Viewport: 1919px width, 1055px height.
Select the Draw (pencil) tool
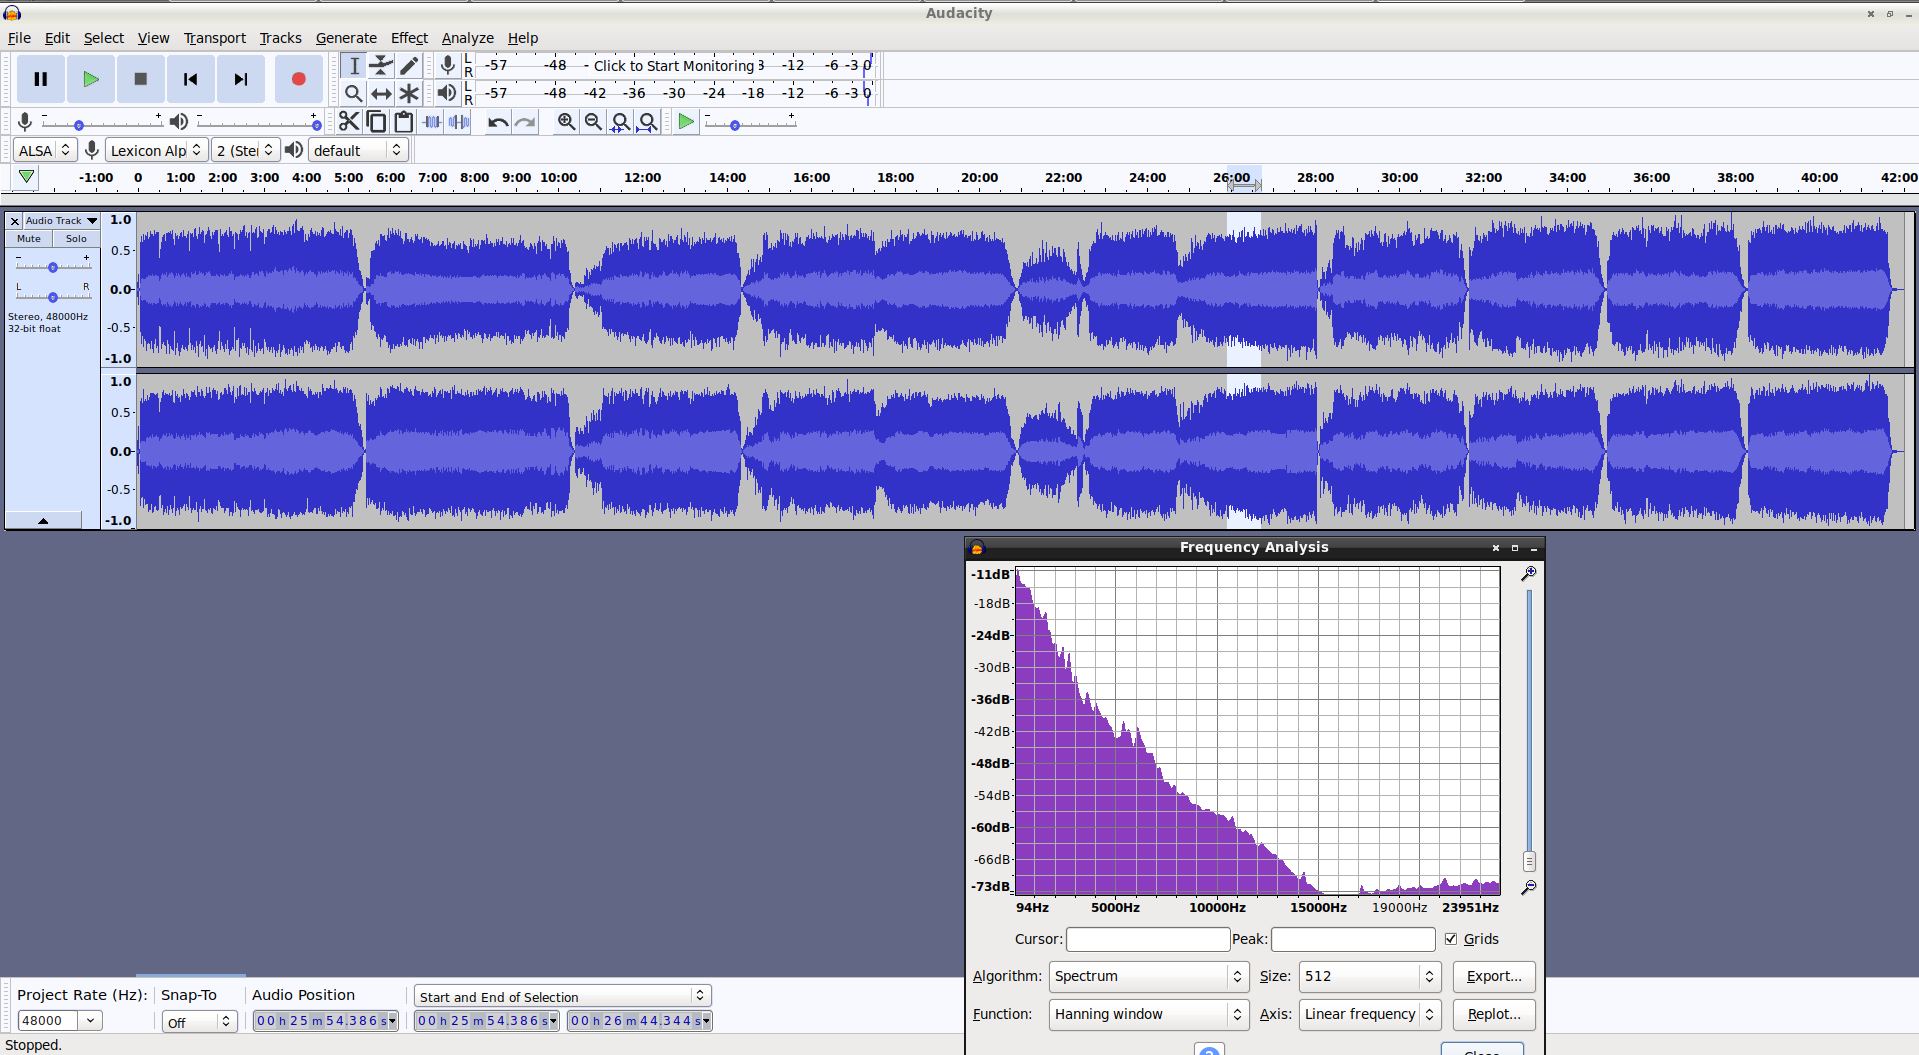409,66
